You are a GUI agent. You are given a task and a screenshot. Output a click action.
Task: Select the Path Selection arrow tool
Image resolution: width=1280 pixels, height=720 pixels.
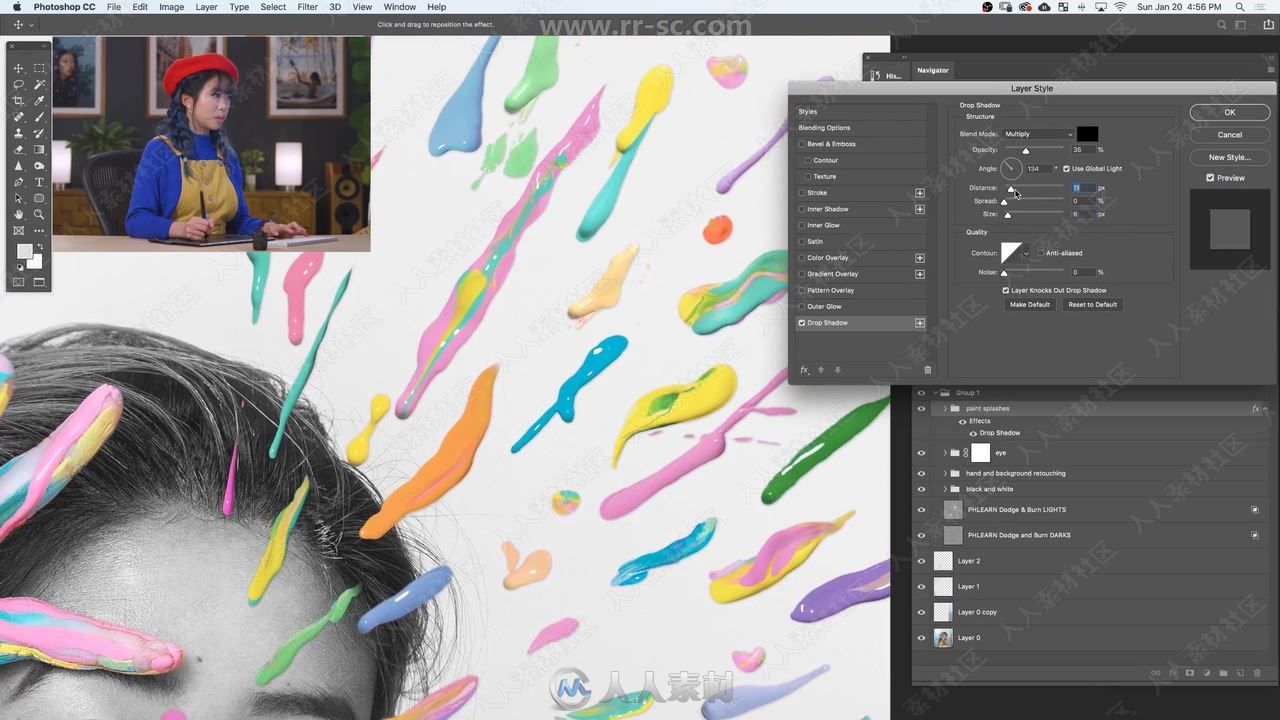tap(18, 198)
